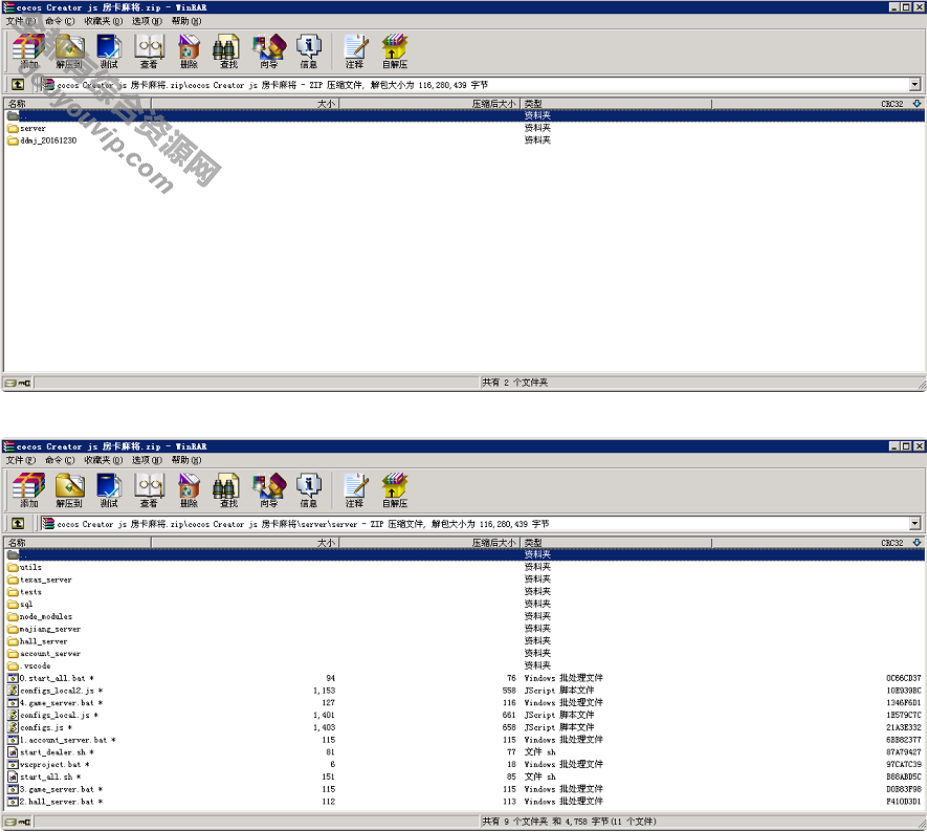
Task: Click the 自解压 (SFX) icon in the top window
Action: pos(394,51)
